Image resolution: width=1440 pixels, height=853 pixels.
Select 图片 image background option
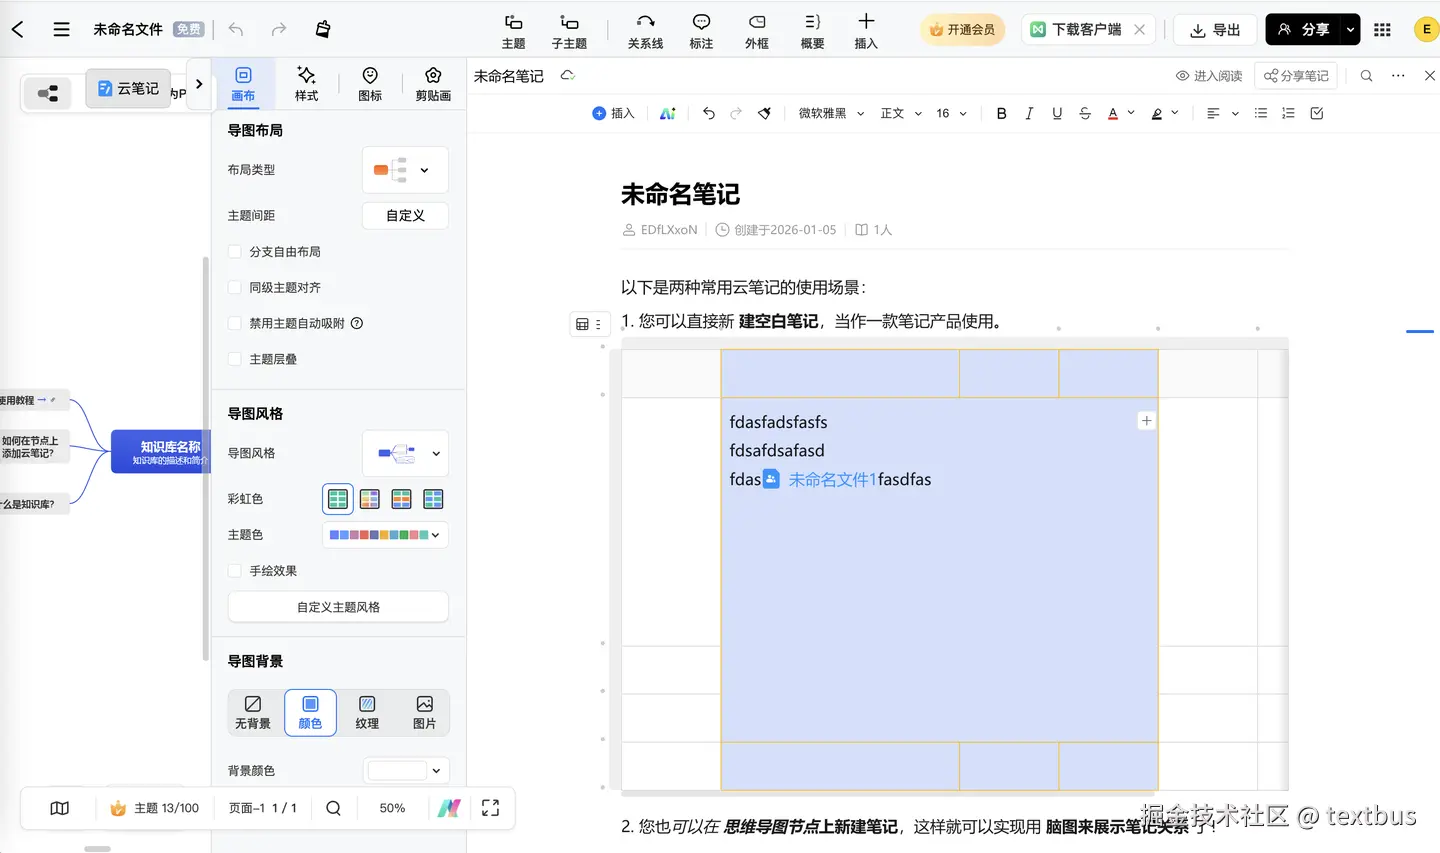(x=424, y=713)
